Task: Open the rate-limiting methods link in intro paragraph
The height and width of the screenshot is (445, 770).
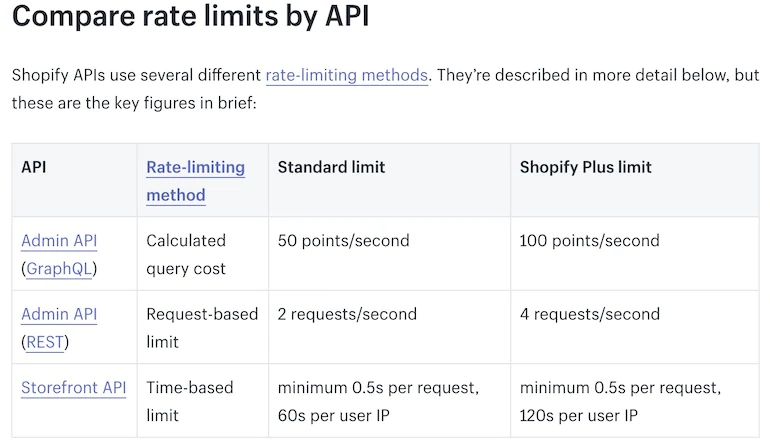Action: pyautogui.click(x=346, y=75)
